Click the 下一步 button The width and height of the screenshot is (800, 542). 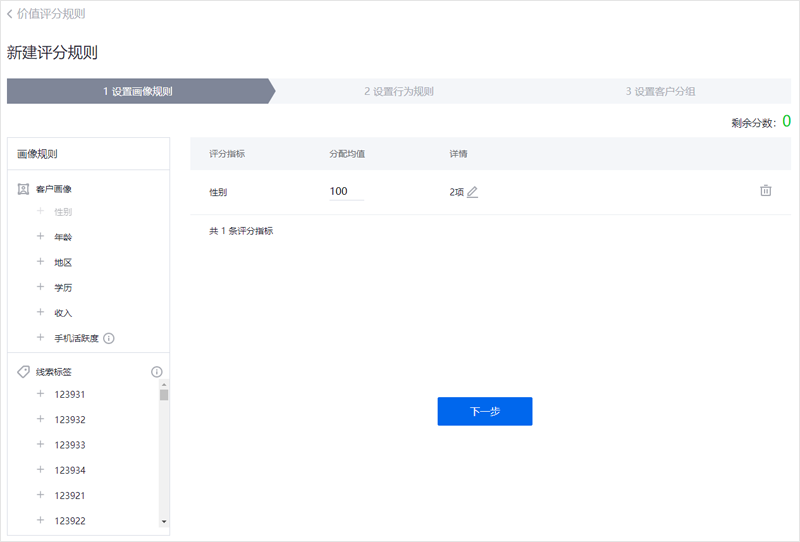point(484,412)
